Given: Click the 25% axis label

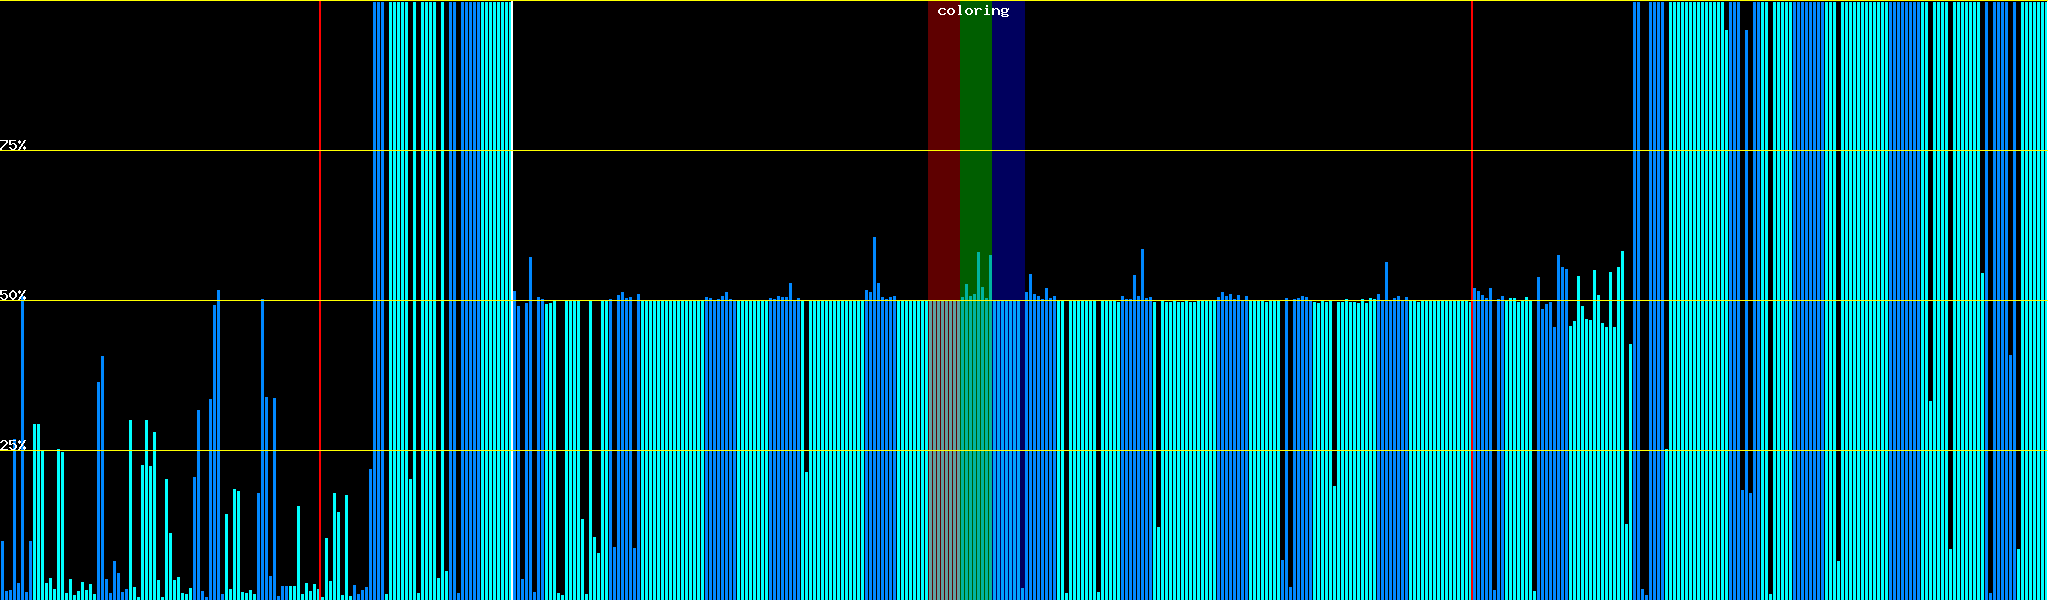Looking at the screenshot, I should pyautogui.click(x=13, y=445).
